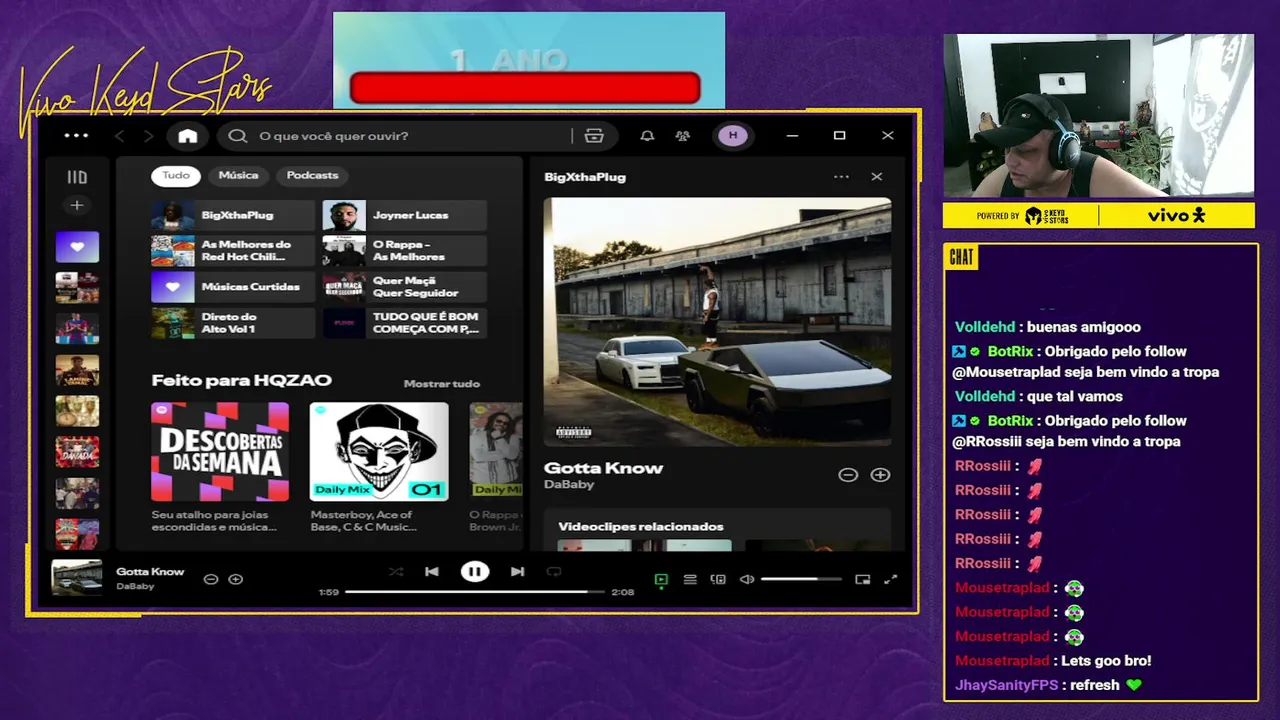This screenshot has width=1280, height=720.
Task: Toggle the repeat mode
Action: (x=554, y=572)
